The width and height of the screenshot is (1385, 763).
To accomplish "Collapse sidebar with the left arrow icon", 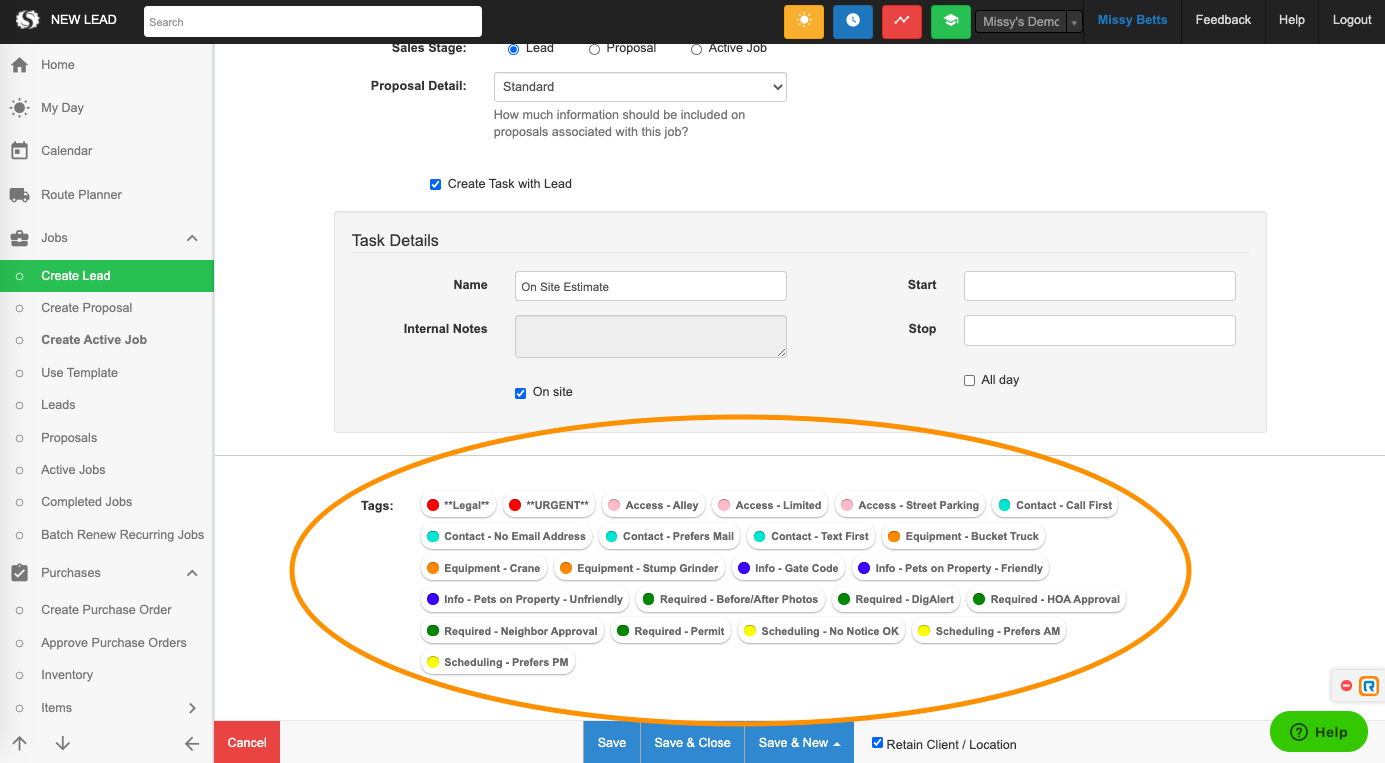I will click(192, 743).
